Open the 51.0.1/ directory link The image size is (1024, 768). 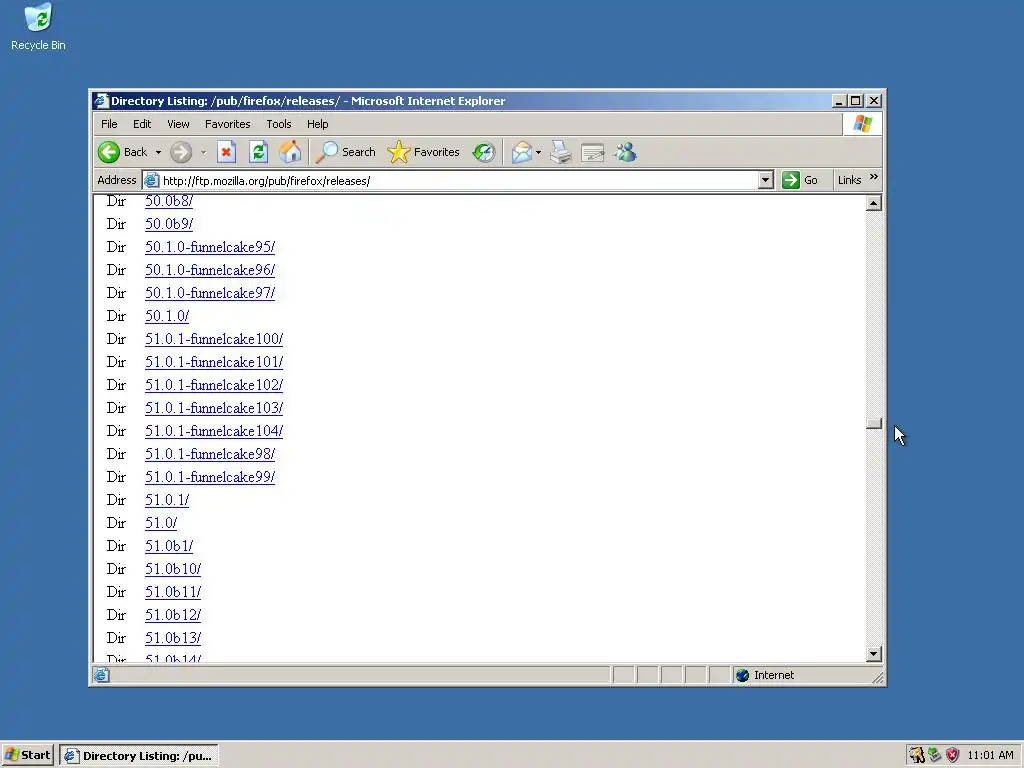(167, 500)
